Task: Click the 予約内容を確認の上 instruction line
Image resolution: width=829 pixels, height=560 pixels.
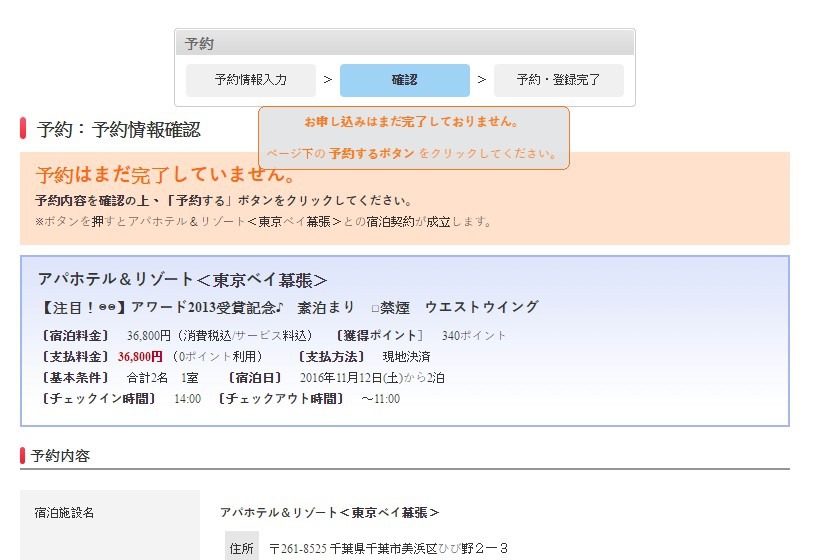Action: click(x=223, y=201)
